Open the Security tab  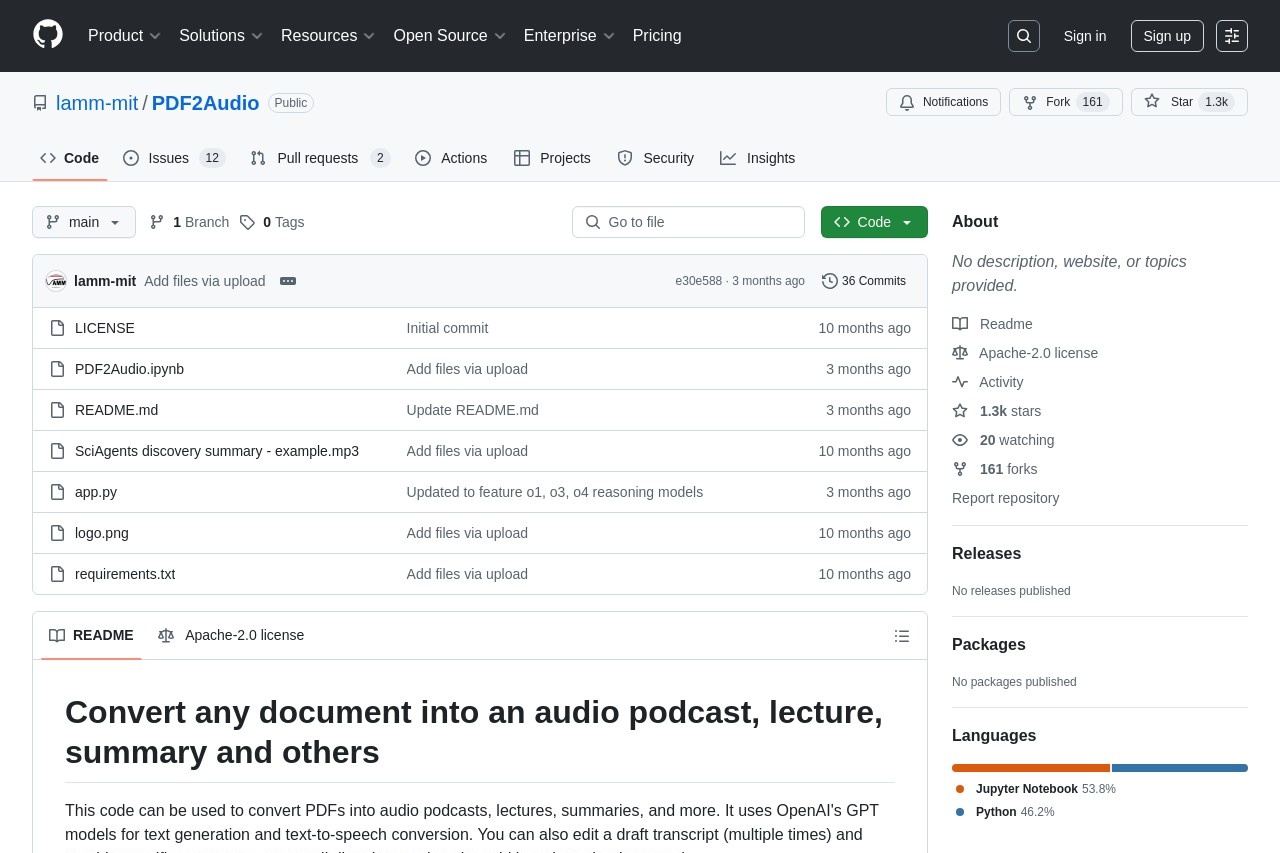[x=656, y=158]
